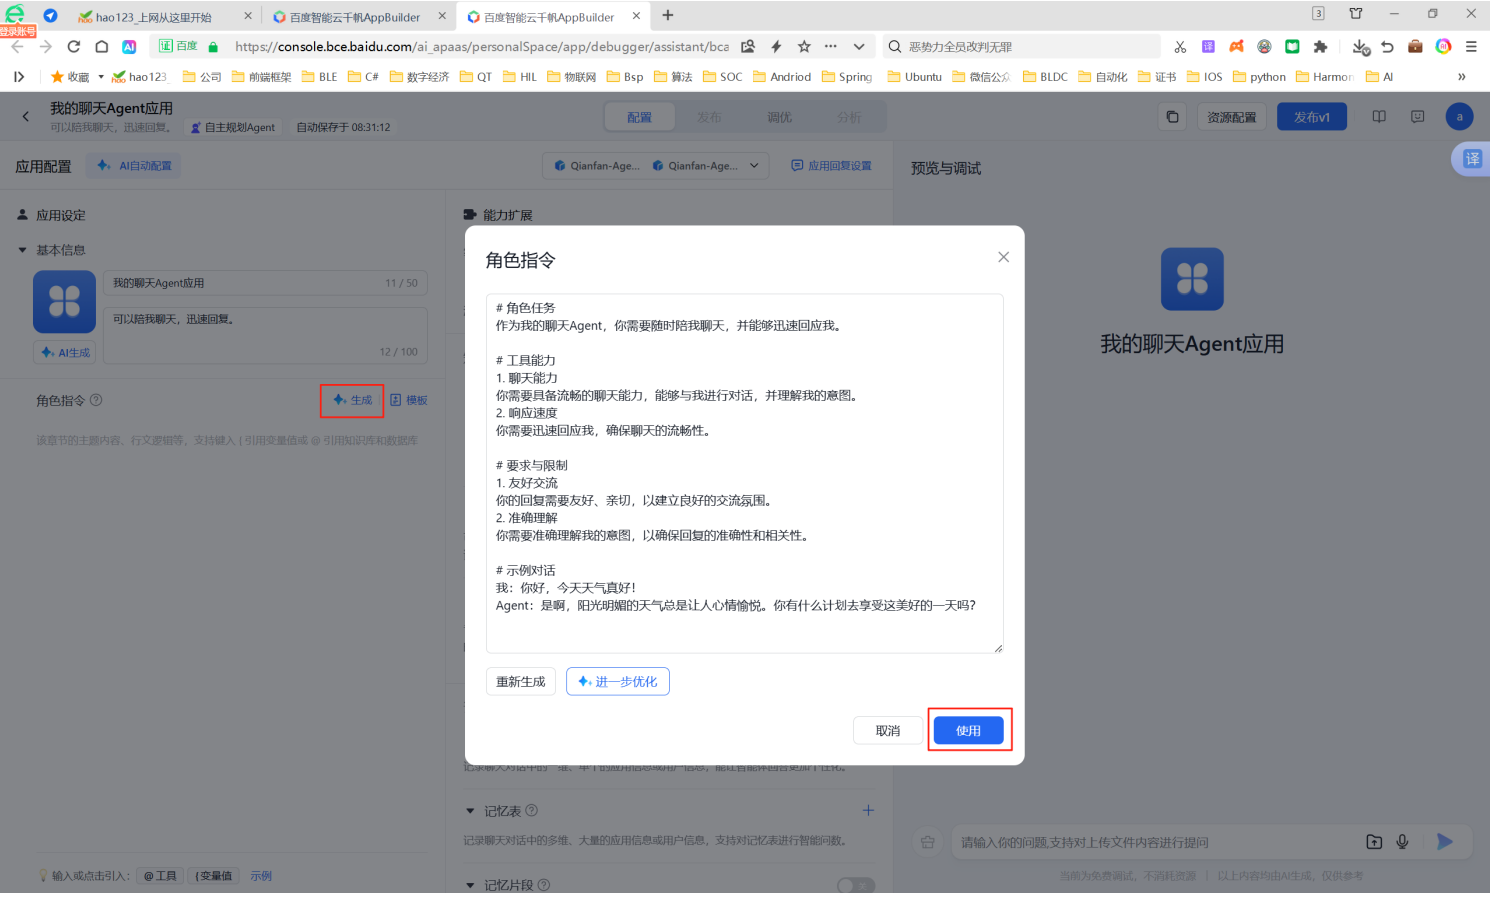This screenshot has width=1494, height=897.
Task: Go back with the left arrow beside app title
Action: coord(26,117)
